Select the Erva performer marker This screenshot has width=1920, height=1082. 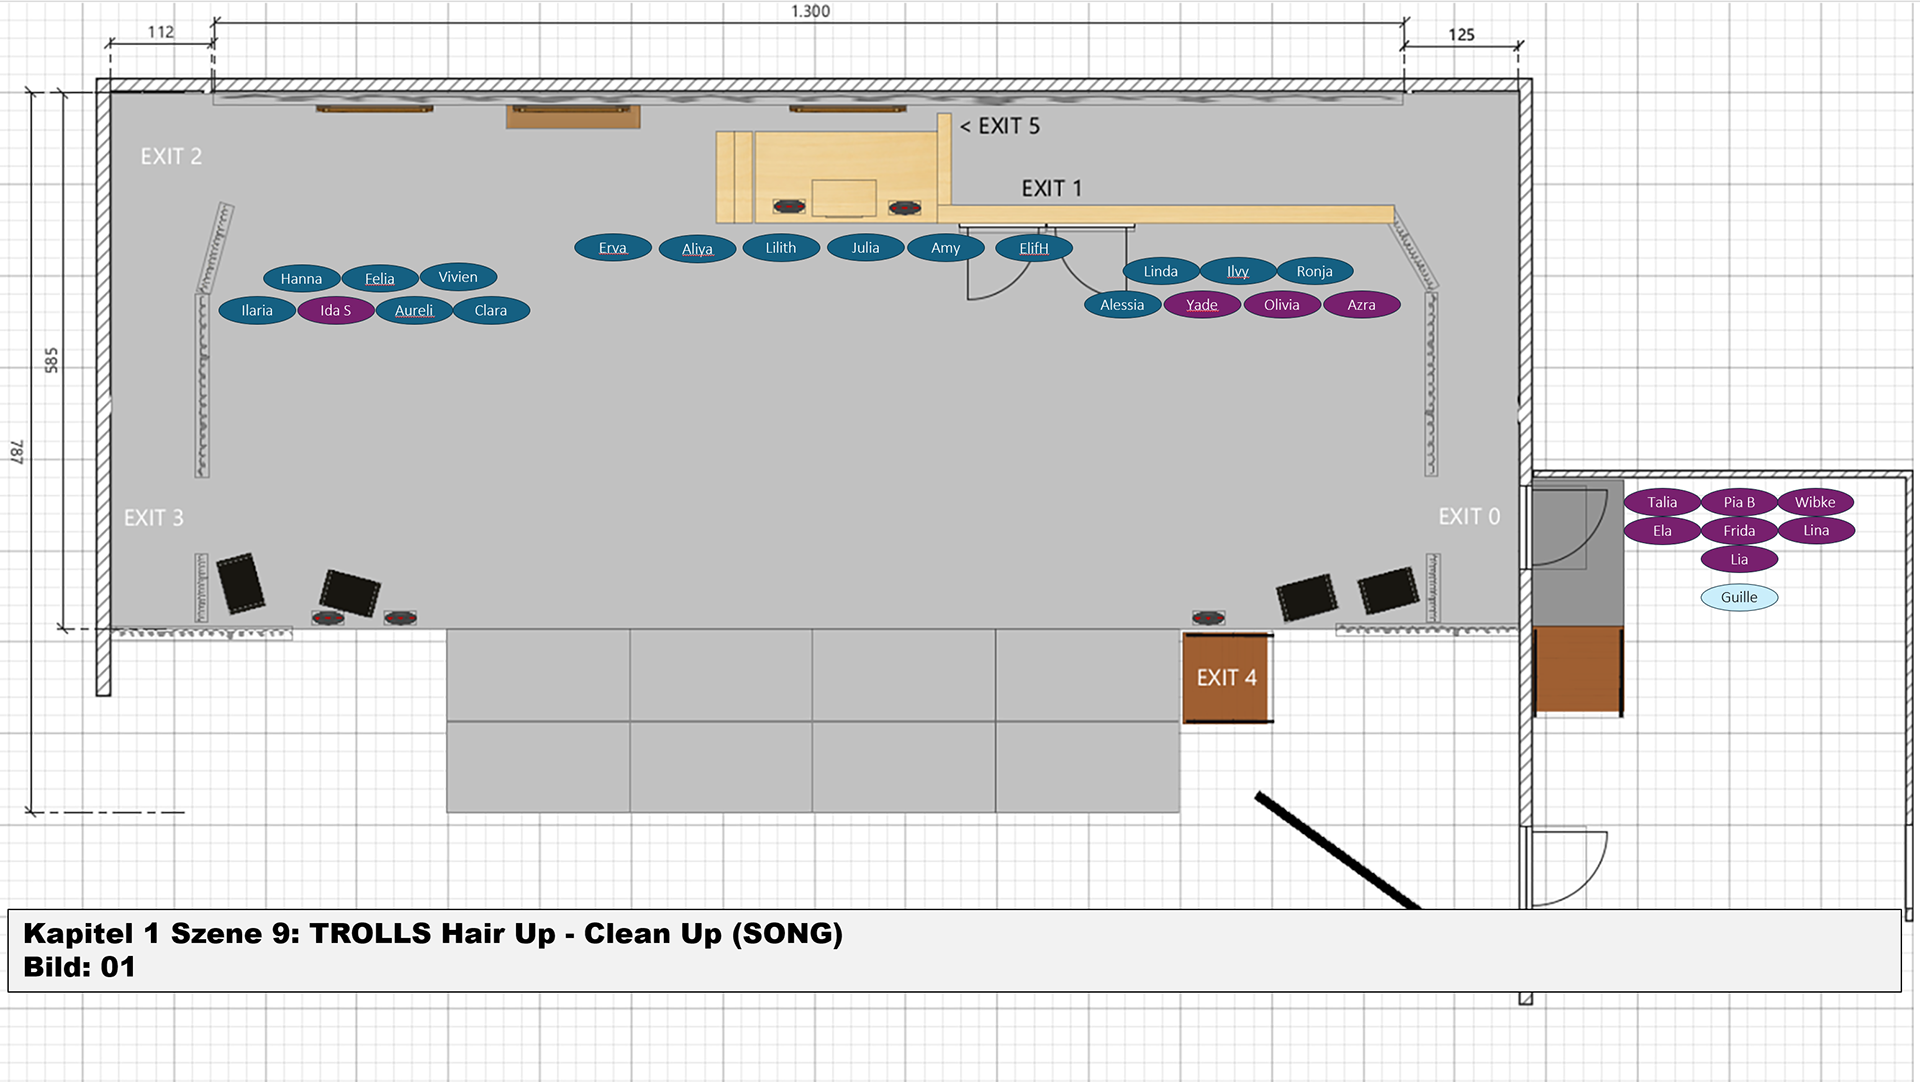pos(612,248)
